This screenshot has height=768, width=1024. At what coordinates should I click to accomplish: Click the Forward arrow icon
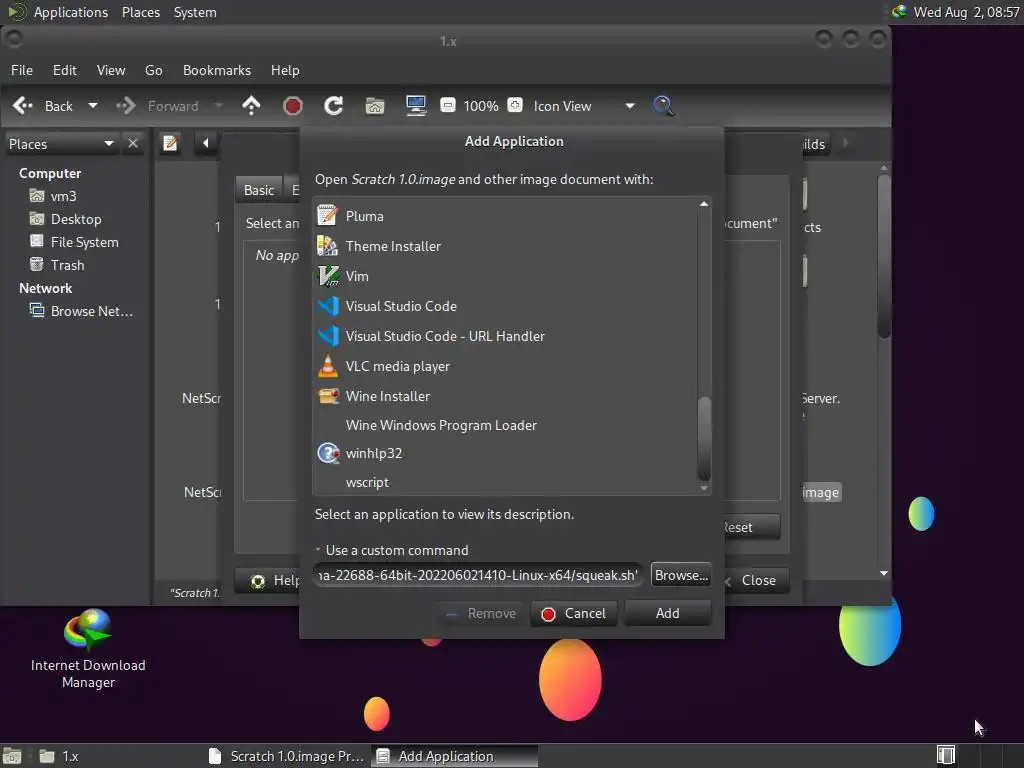coord(126,106)
